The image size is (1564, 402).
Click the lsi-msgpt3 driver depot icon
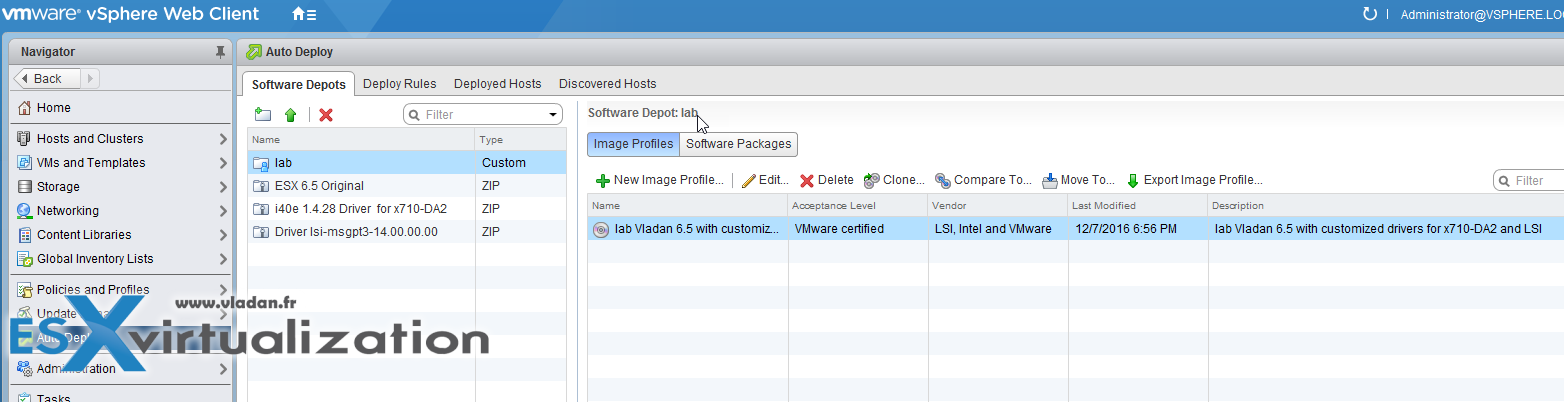pyautogui.click(x=261, y=232)
